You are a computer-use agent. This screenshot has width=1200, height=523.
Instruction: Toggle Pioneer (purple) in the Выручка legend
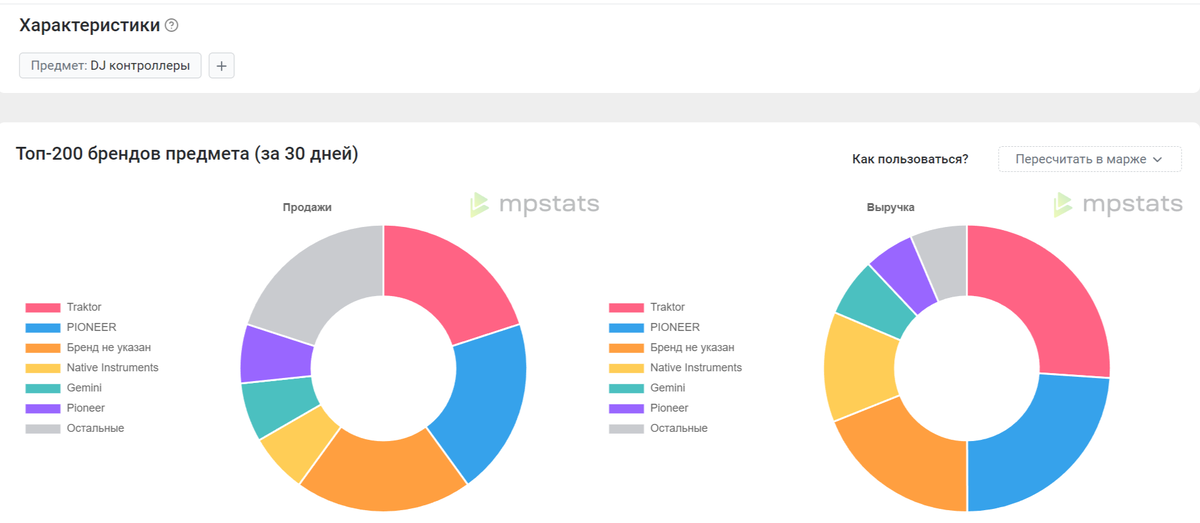(648, 408)
